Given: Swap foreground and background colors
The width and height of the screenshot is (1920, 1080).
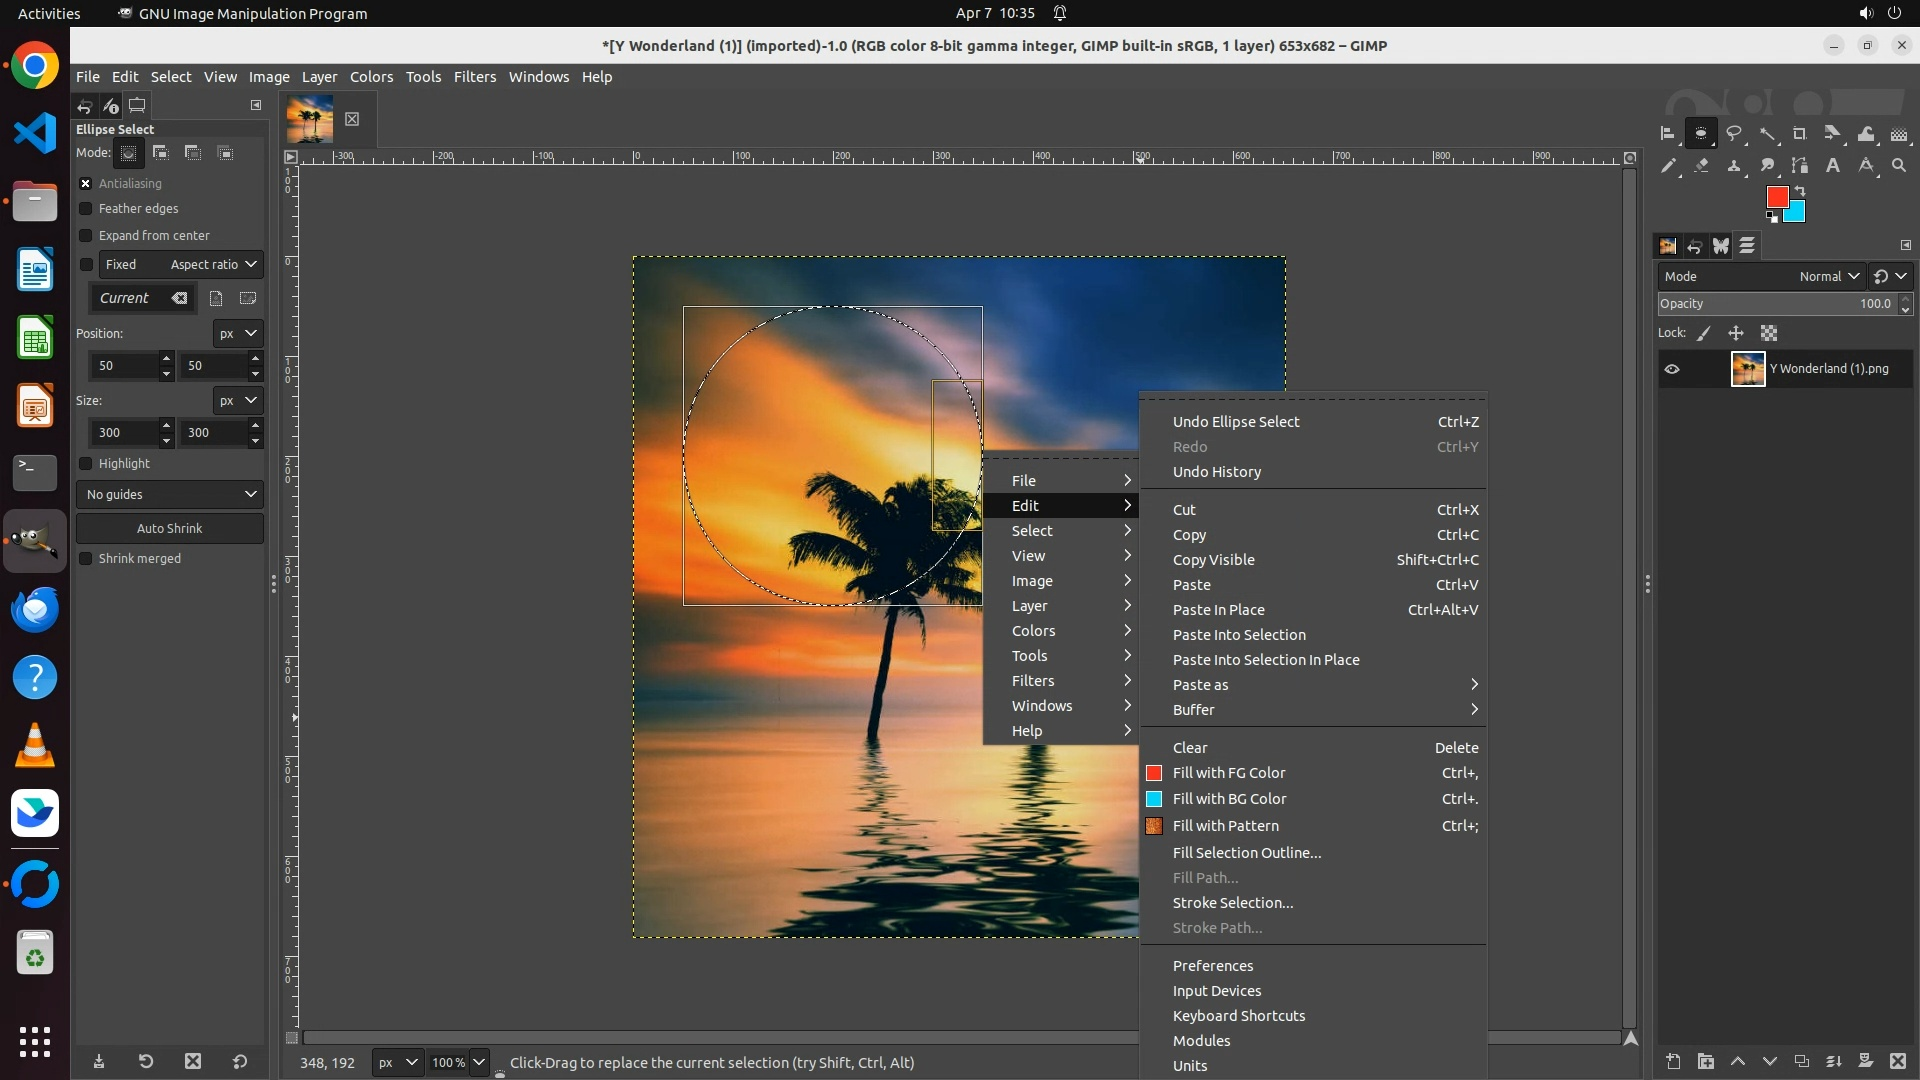Looking at the screenshot, I should [1800, 190].
